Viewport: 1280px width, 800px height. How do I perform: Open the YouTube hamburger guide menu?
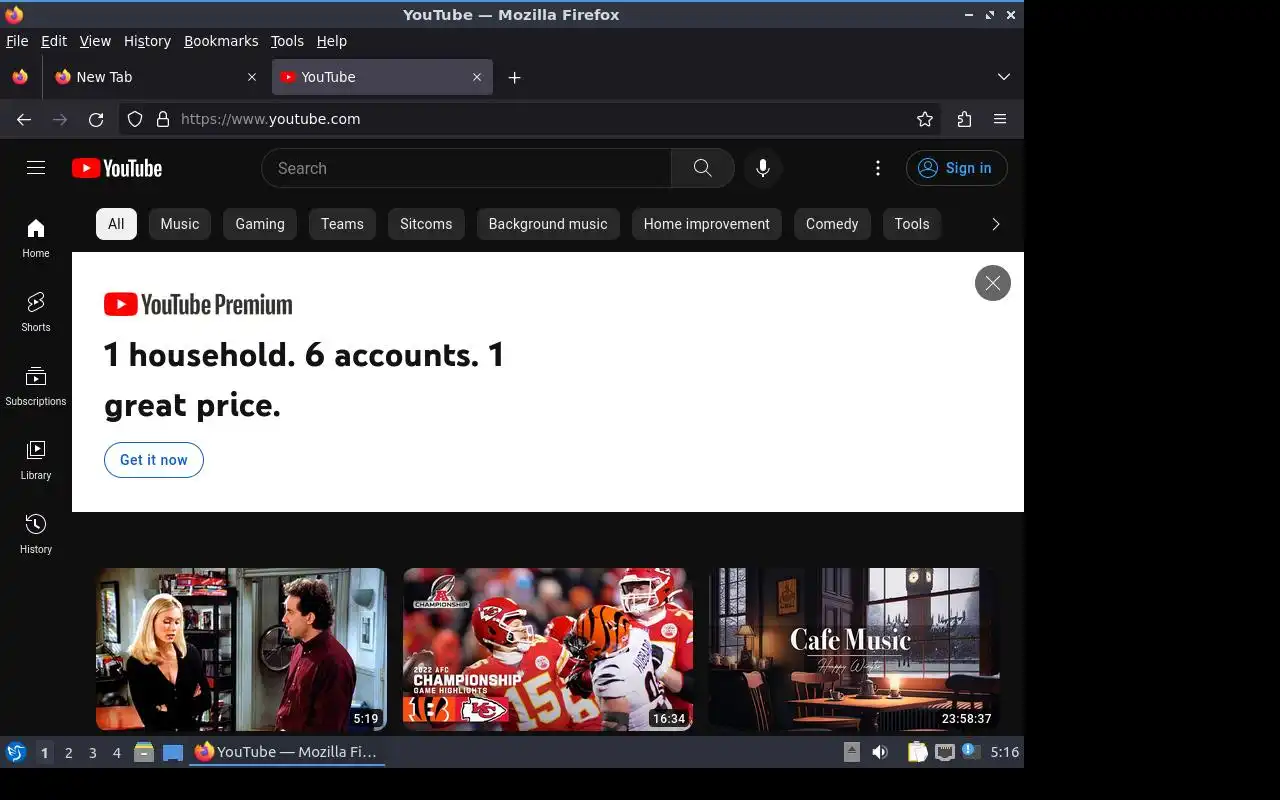click(36, 168)
